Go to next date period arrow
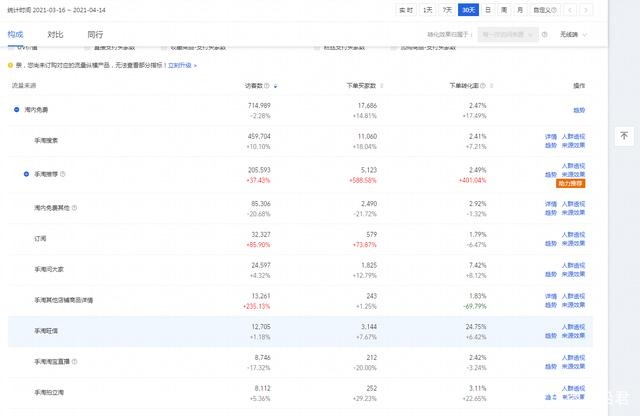The width and height of the screenshot is (640, 416). point(586,10)
